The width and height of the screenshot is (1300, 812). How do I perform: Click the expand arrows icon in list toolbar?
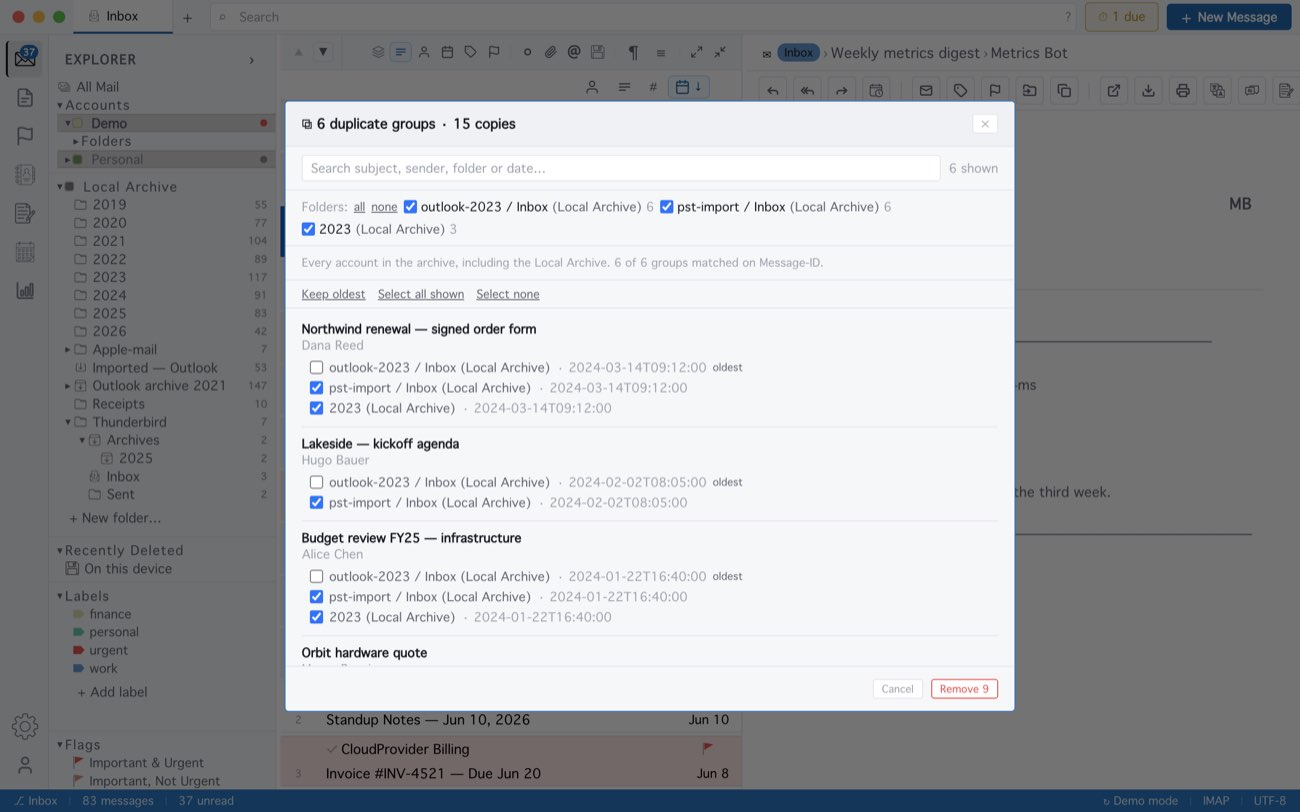pos(696,52)
